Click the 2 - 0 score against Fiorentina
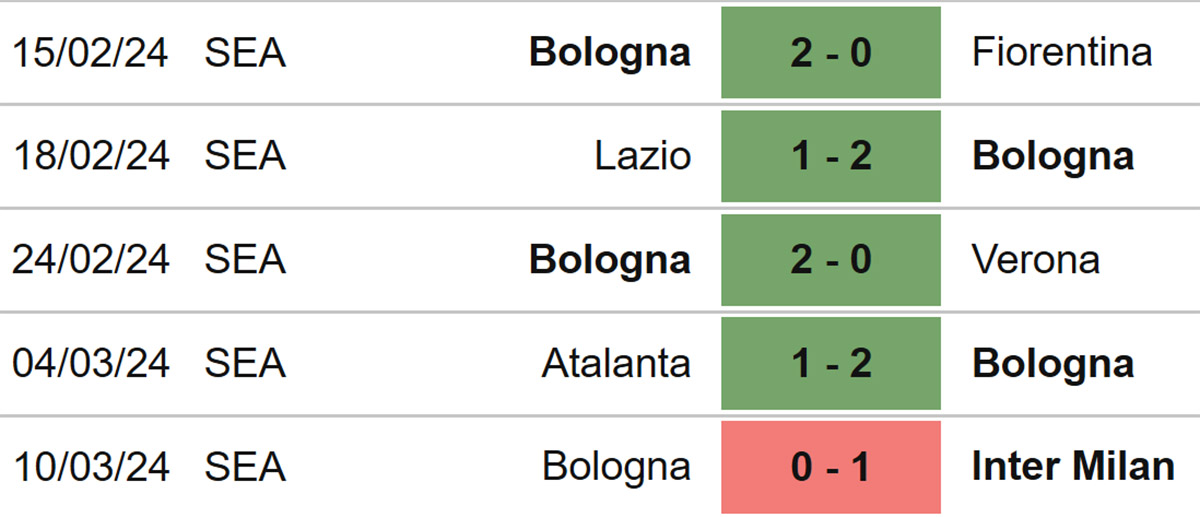This screenshot has width=1200, height=517. click(x=831, y=52)
